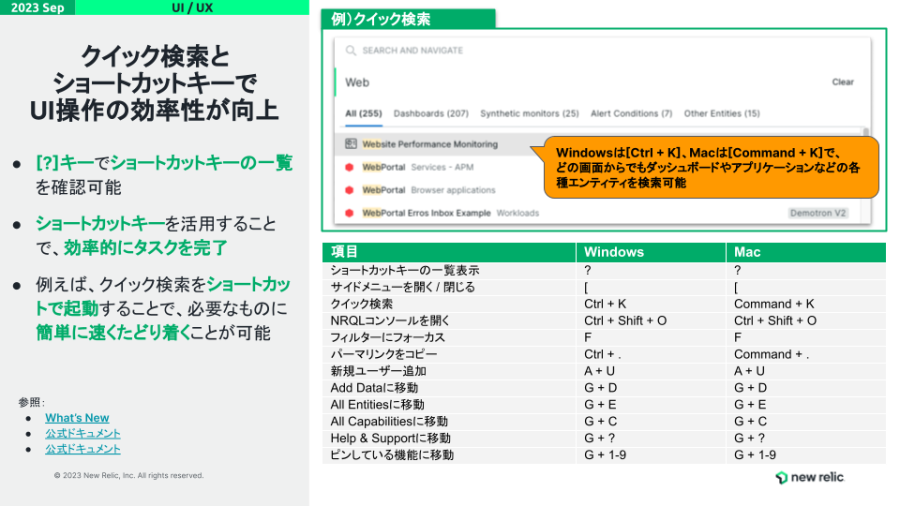The width and height of the screenshot is (900, 506).
Task: Select the Website Performance Monitoring result
Action: [430, 144]
